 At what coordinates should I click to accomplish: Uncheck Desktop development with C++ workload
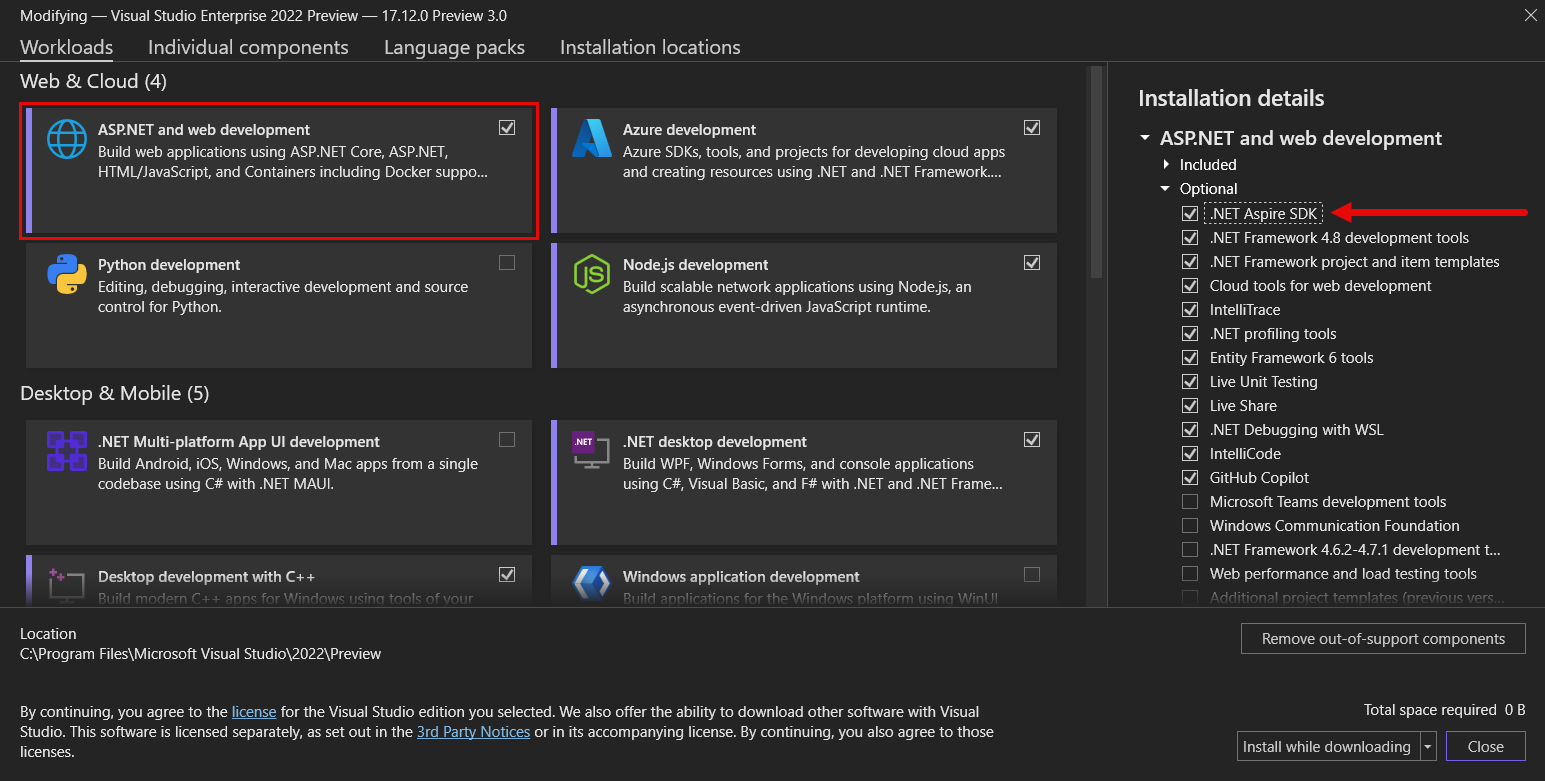tap(507, 575)
